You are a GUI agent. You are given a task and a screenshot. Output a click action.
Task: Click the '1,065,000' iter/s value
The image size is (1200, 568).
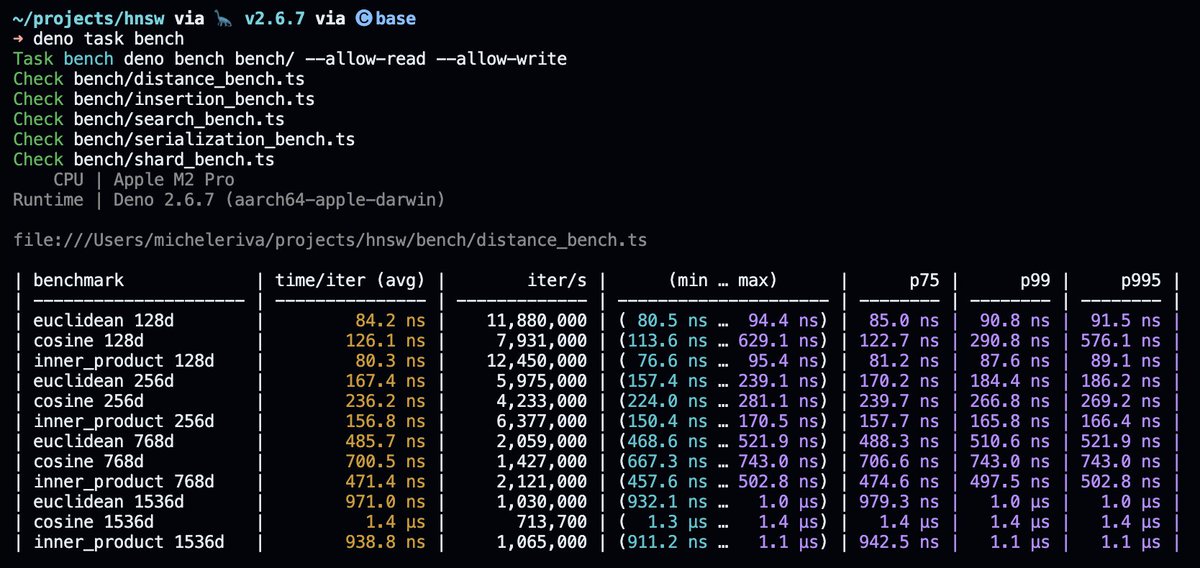(542, 541)
